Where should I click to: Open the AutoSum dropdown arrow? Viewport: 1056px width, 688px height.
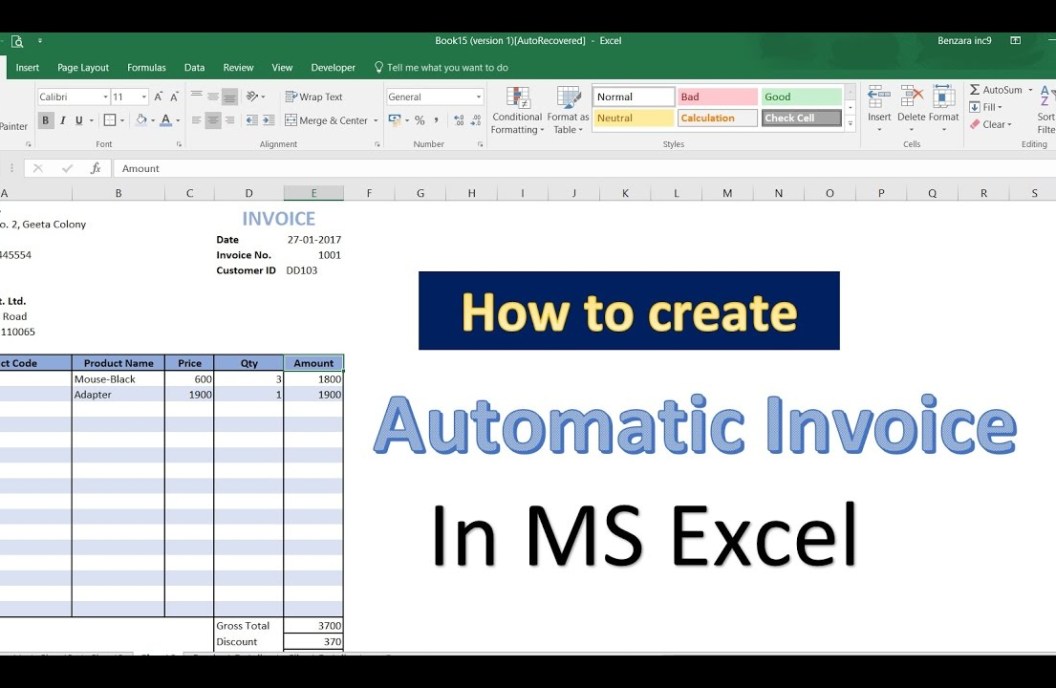(x=1030, y=90)
